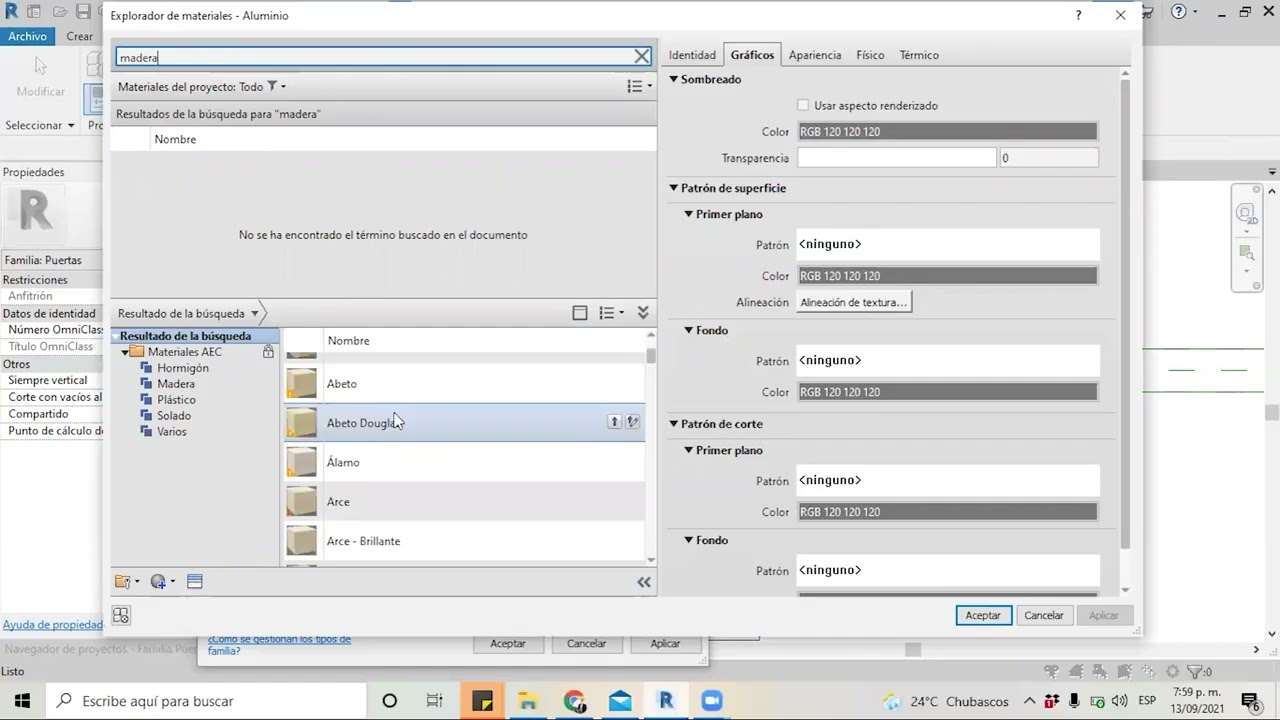The width and height of the screenshot is (1280, 720).
Task: Click Aplicar in the family types dialog
Action: pos(665,643)
